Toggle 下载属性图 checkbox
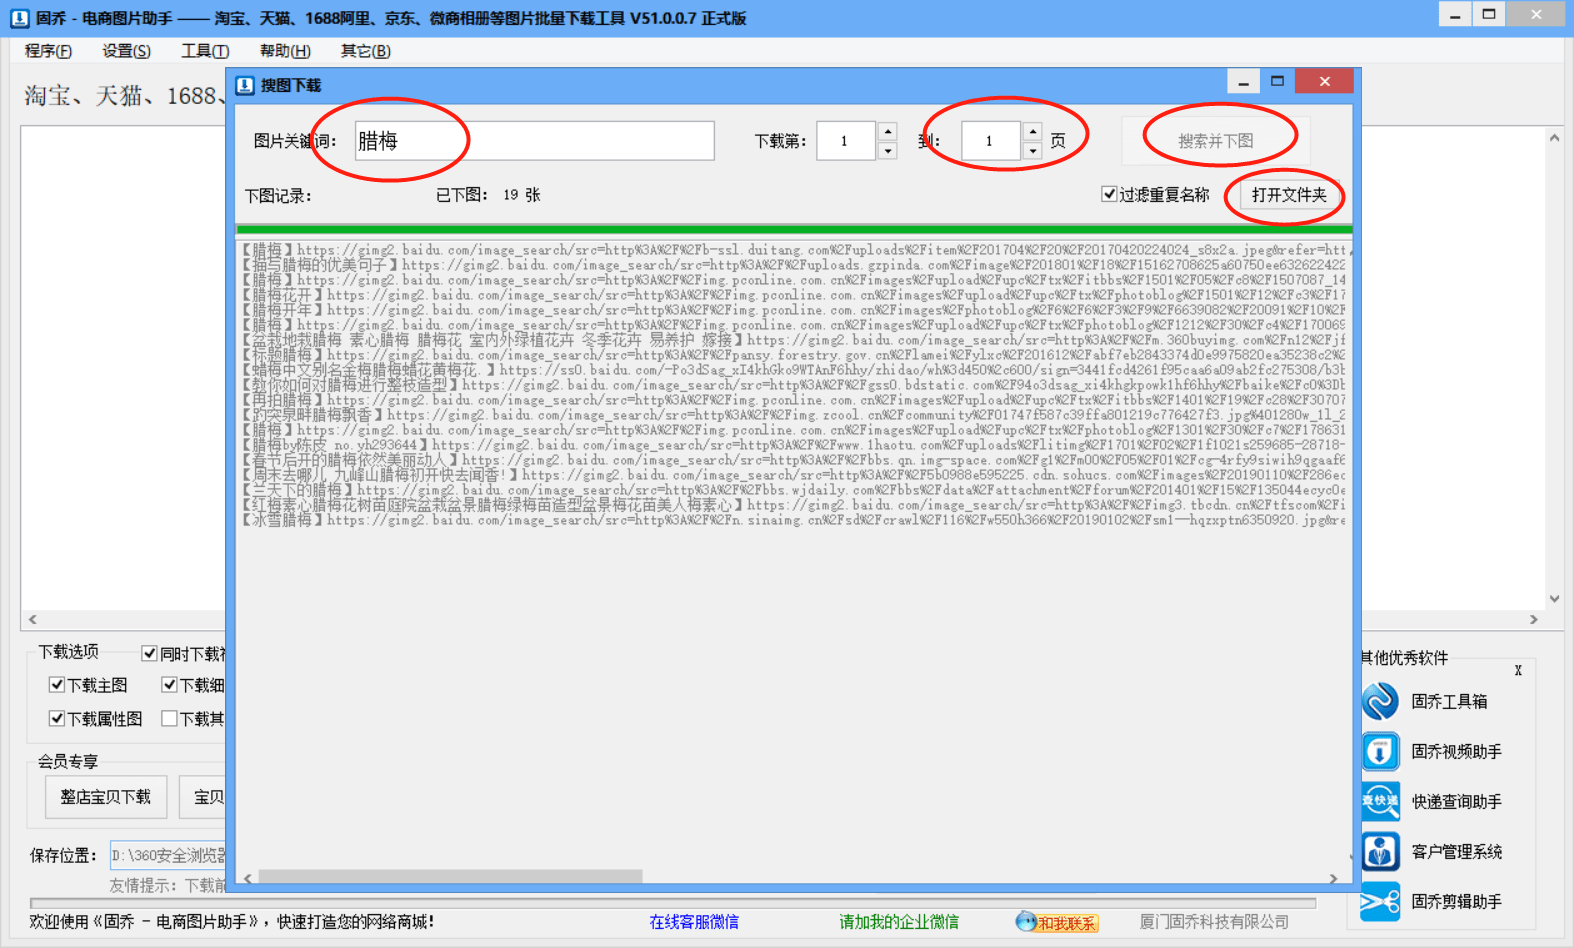 pos(57,718)
